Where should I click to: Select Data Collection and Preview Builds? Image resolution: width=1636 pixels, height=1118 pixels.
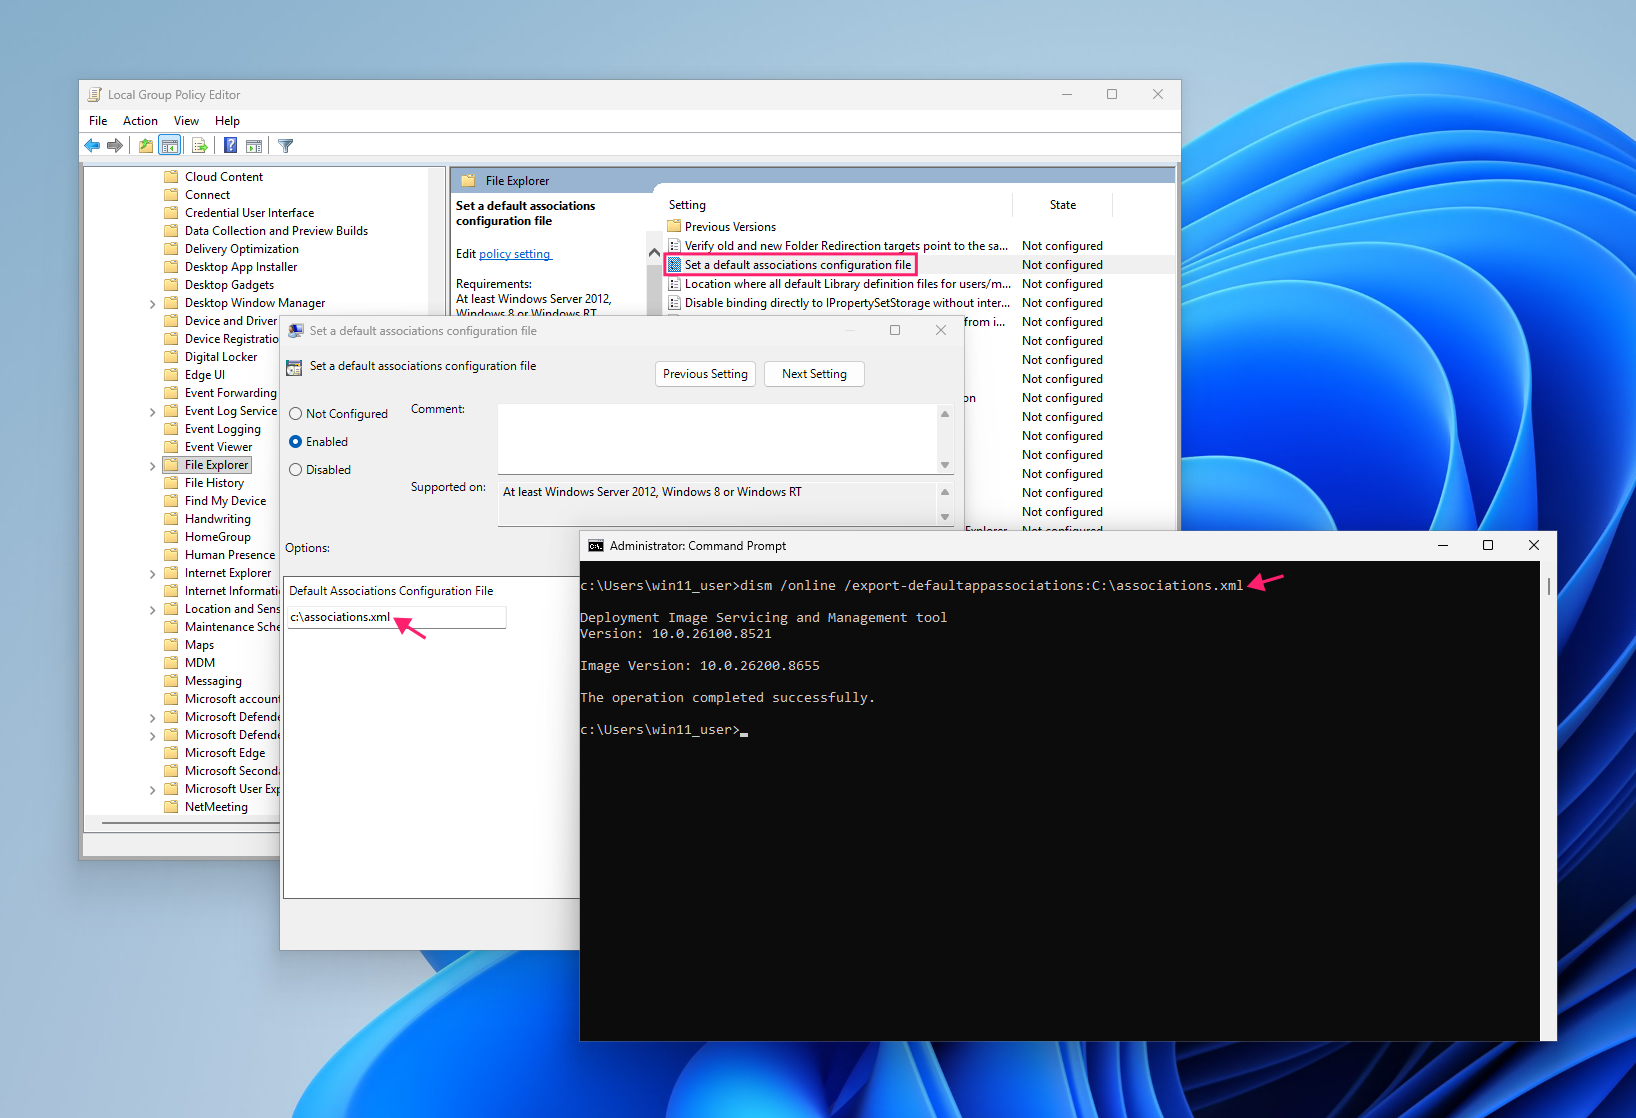click(276, 231)
